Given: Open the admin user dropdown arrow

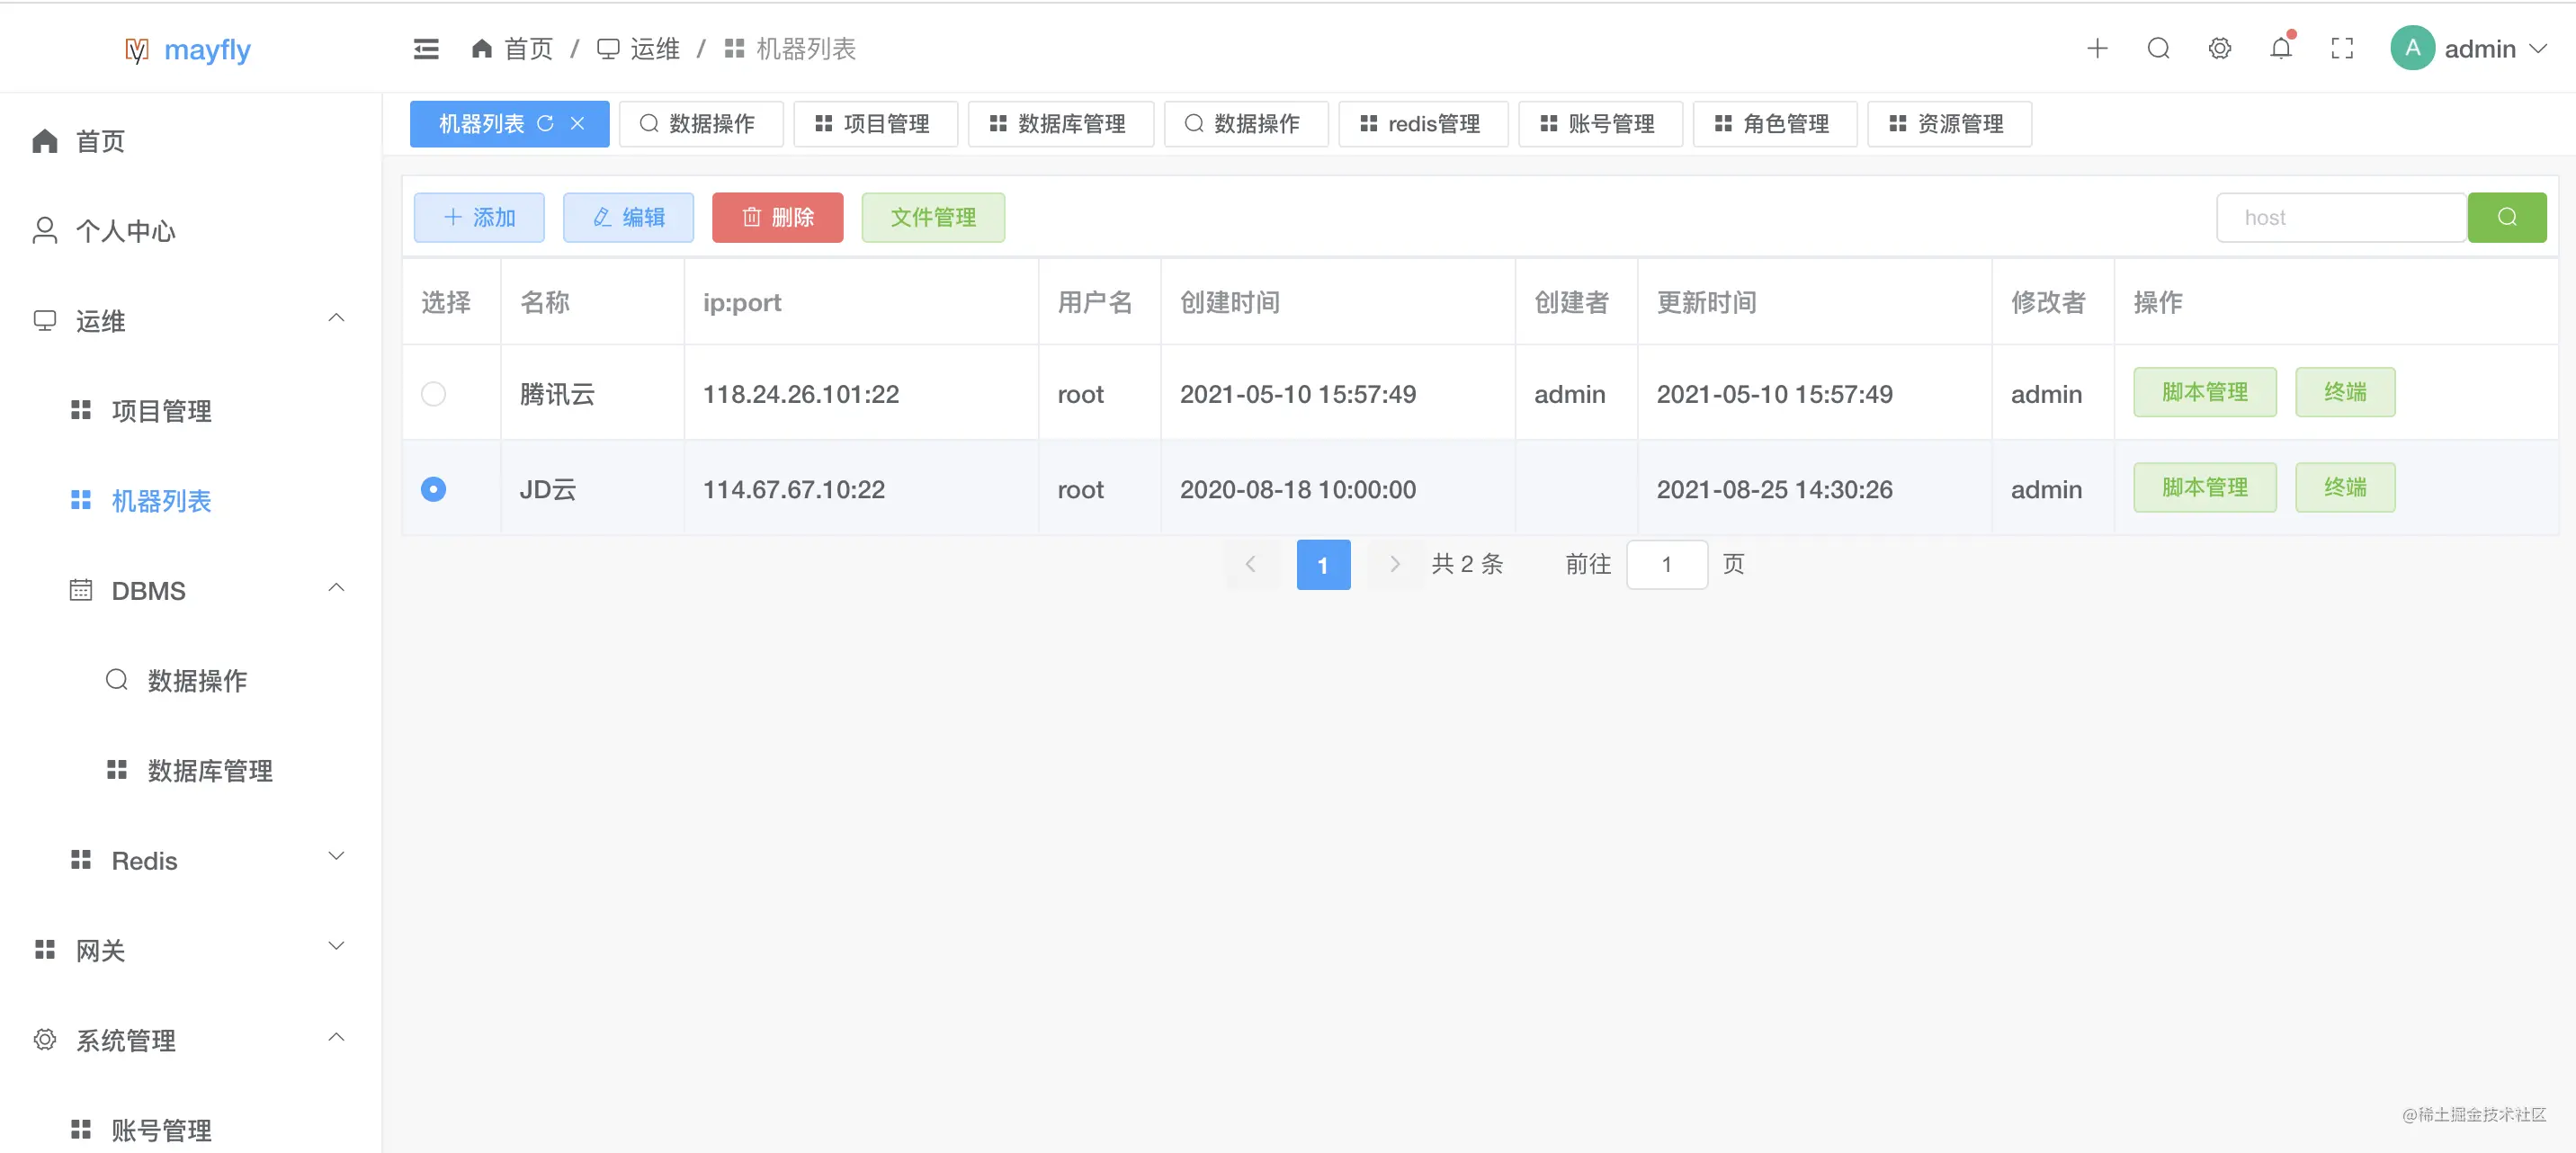Looking at the screenshot, I should 2538,49.
